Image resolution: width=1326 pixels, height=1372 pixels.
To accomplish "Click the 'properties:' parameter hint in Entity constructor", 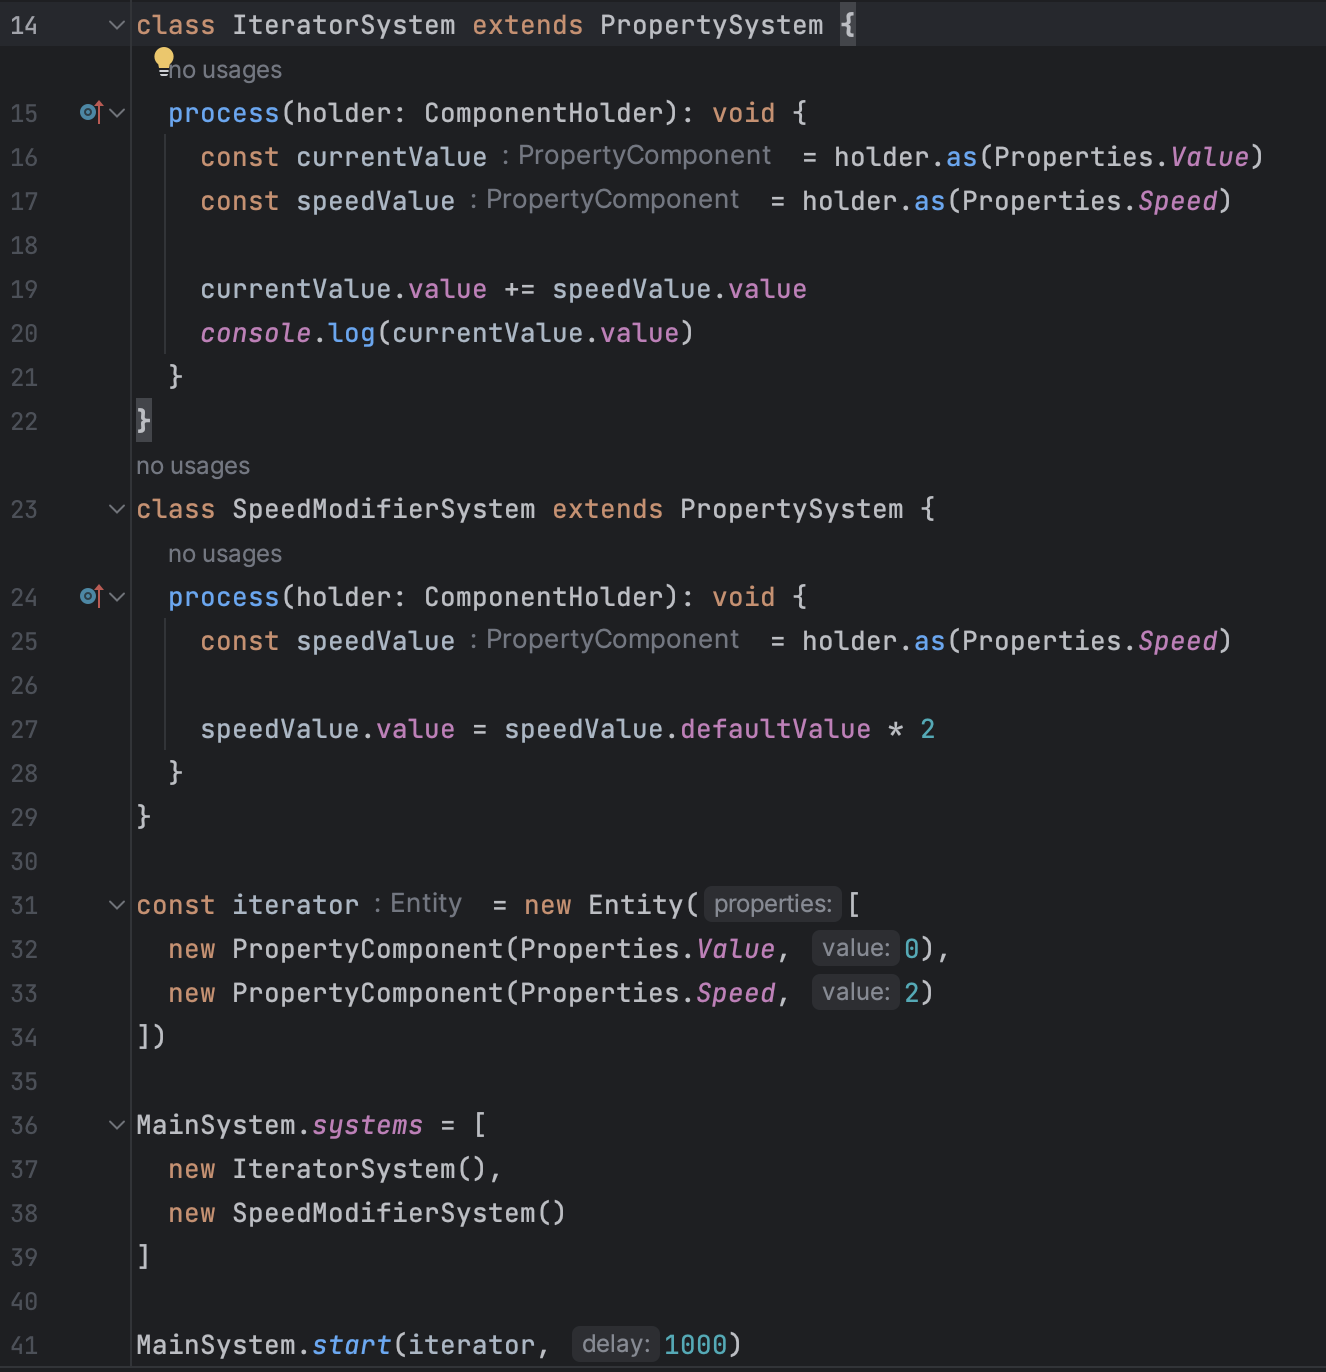I will pos(773,904).
